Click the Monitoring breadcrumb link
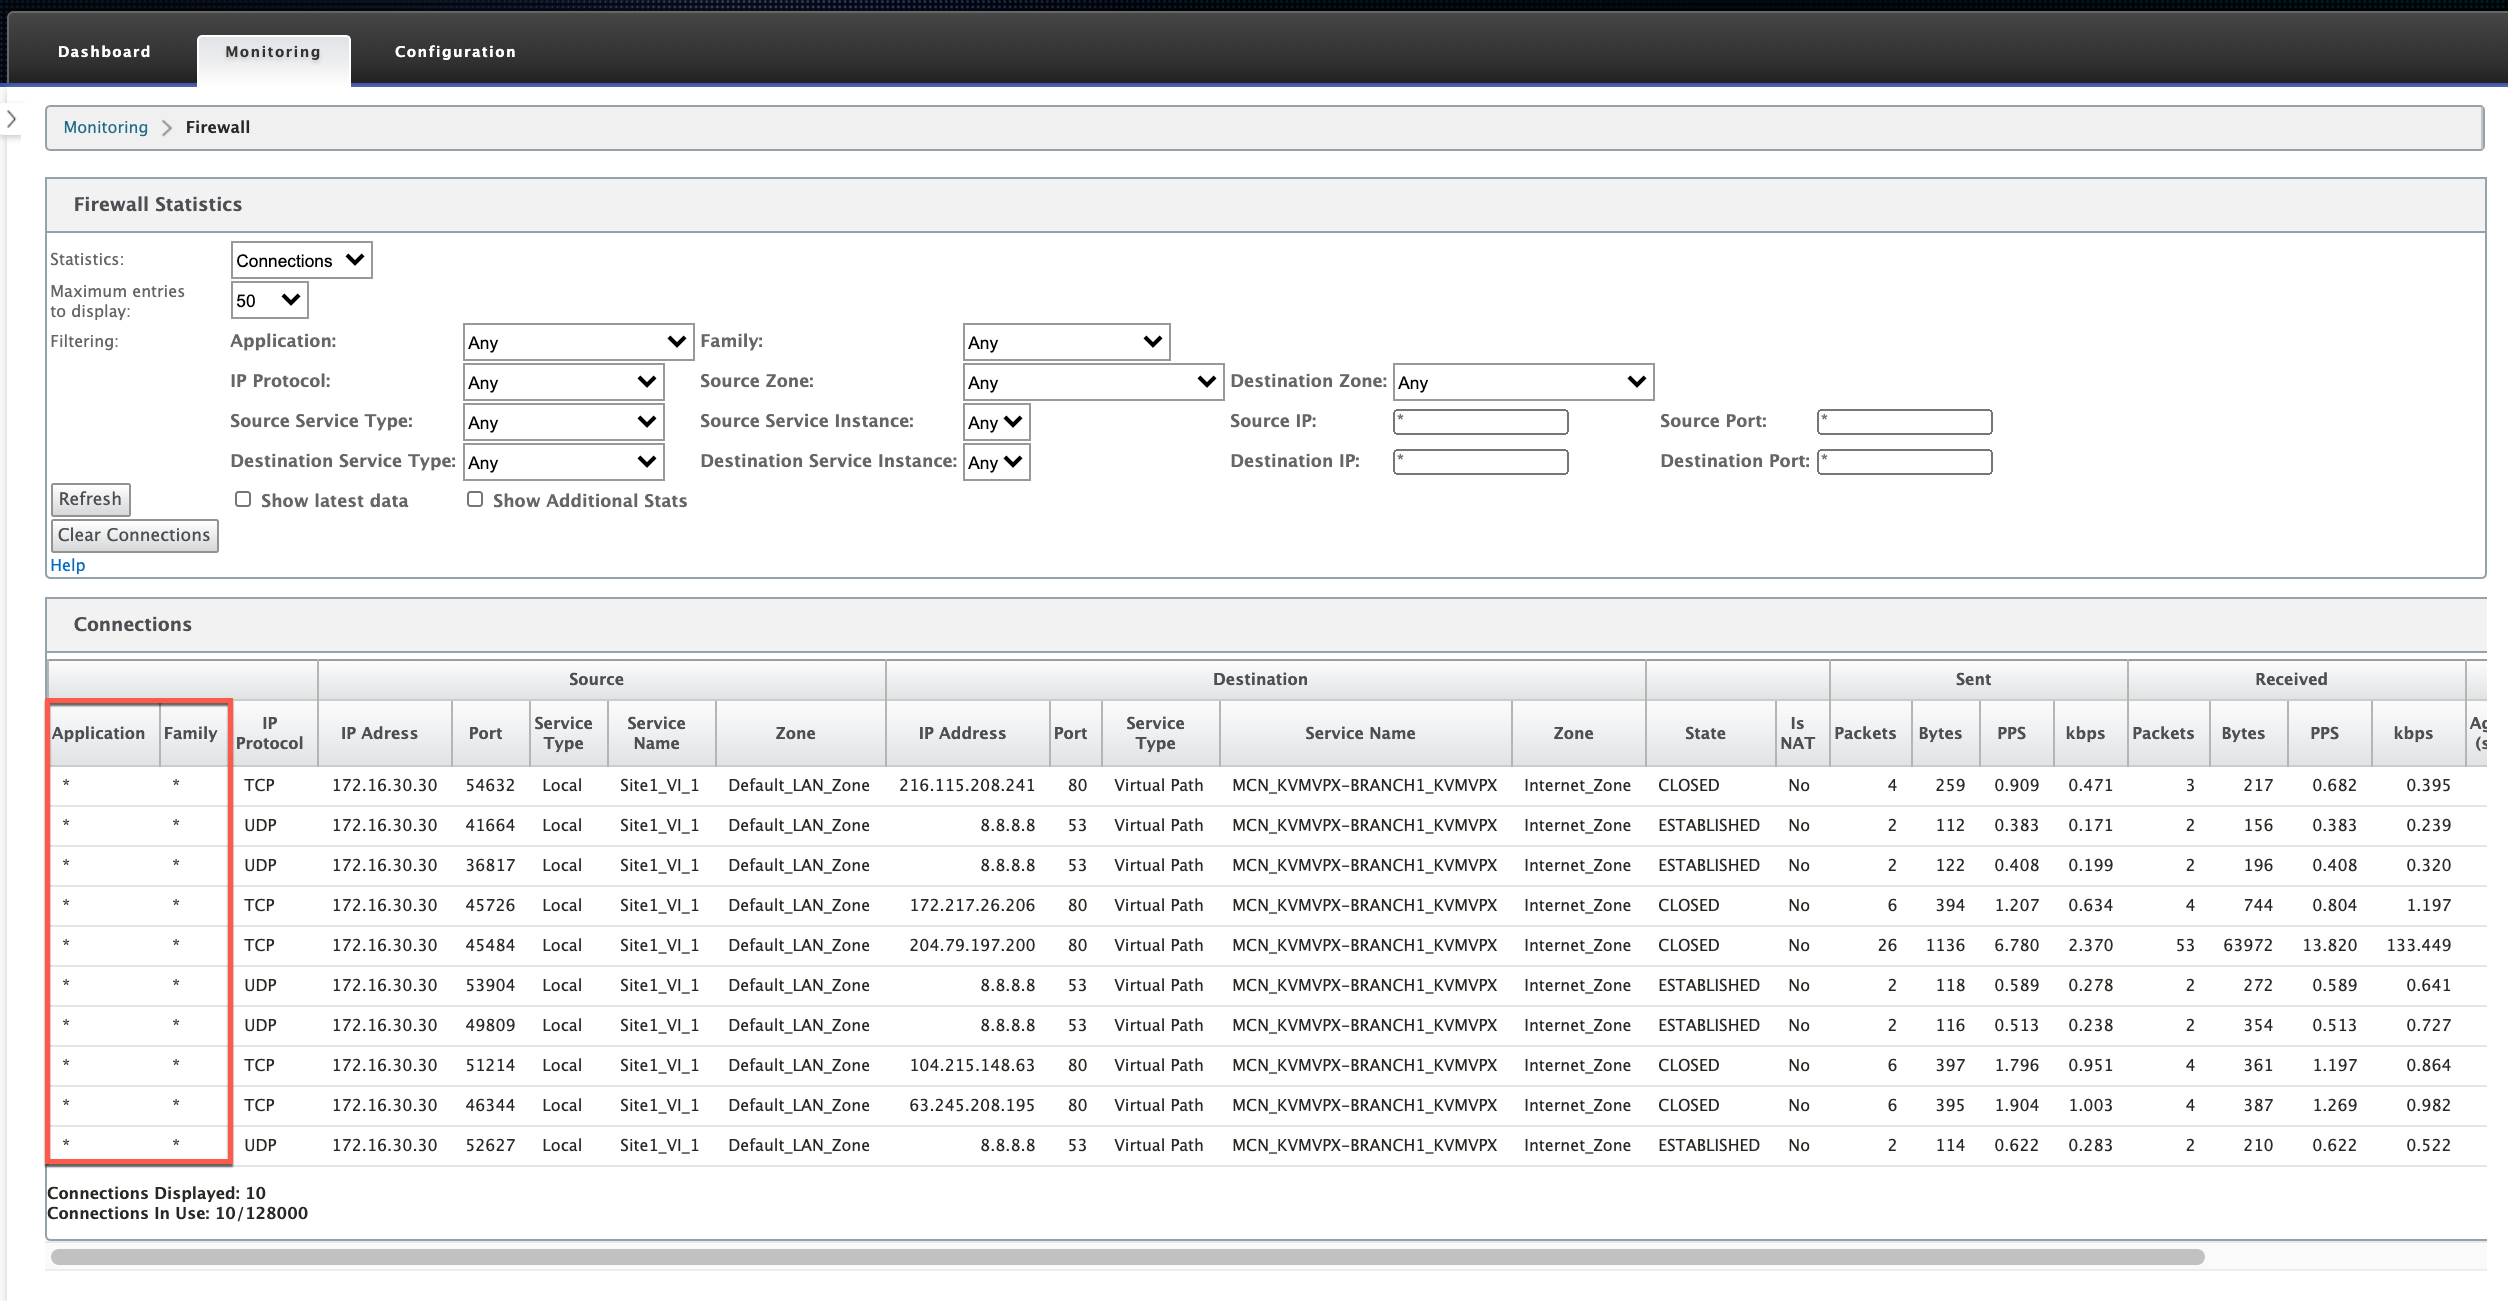 [x=105, y=127]
